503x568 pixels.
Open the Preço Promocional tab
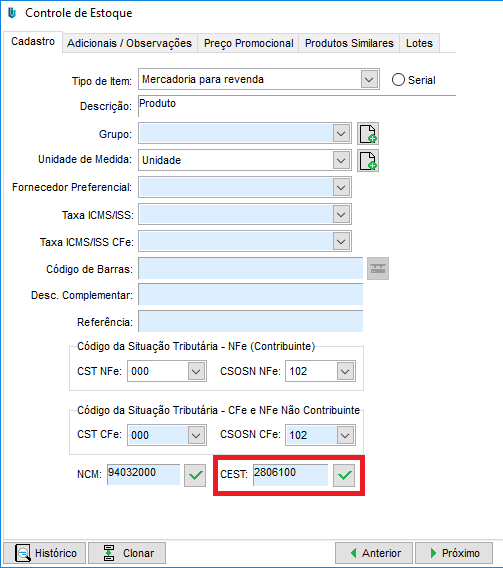click(248, 43)
